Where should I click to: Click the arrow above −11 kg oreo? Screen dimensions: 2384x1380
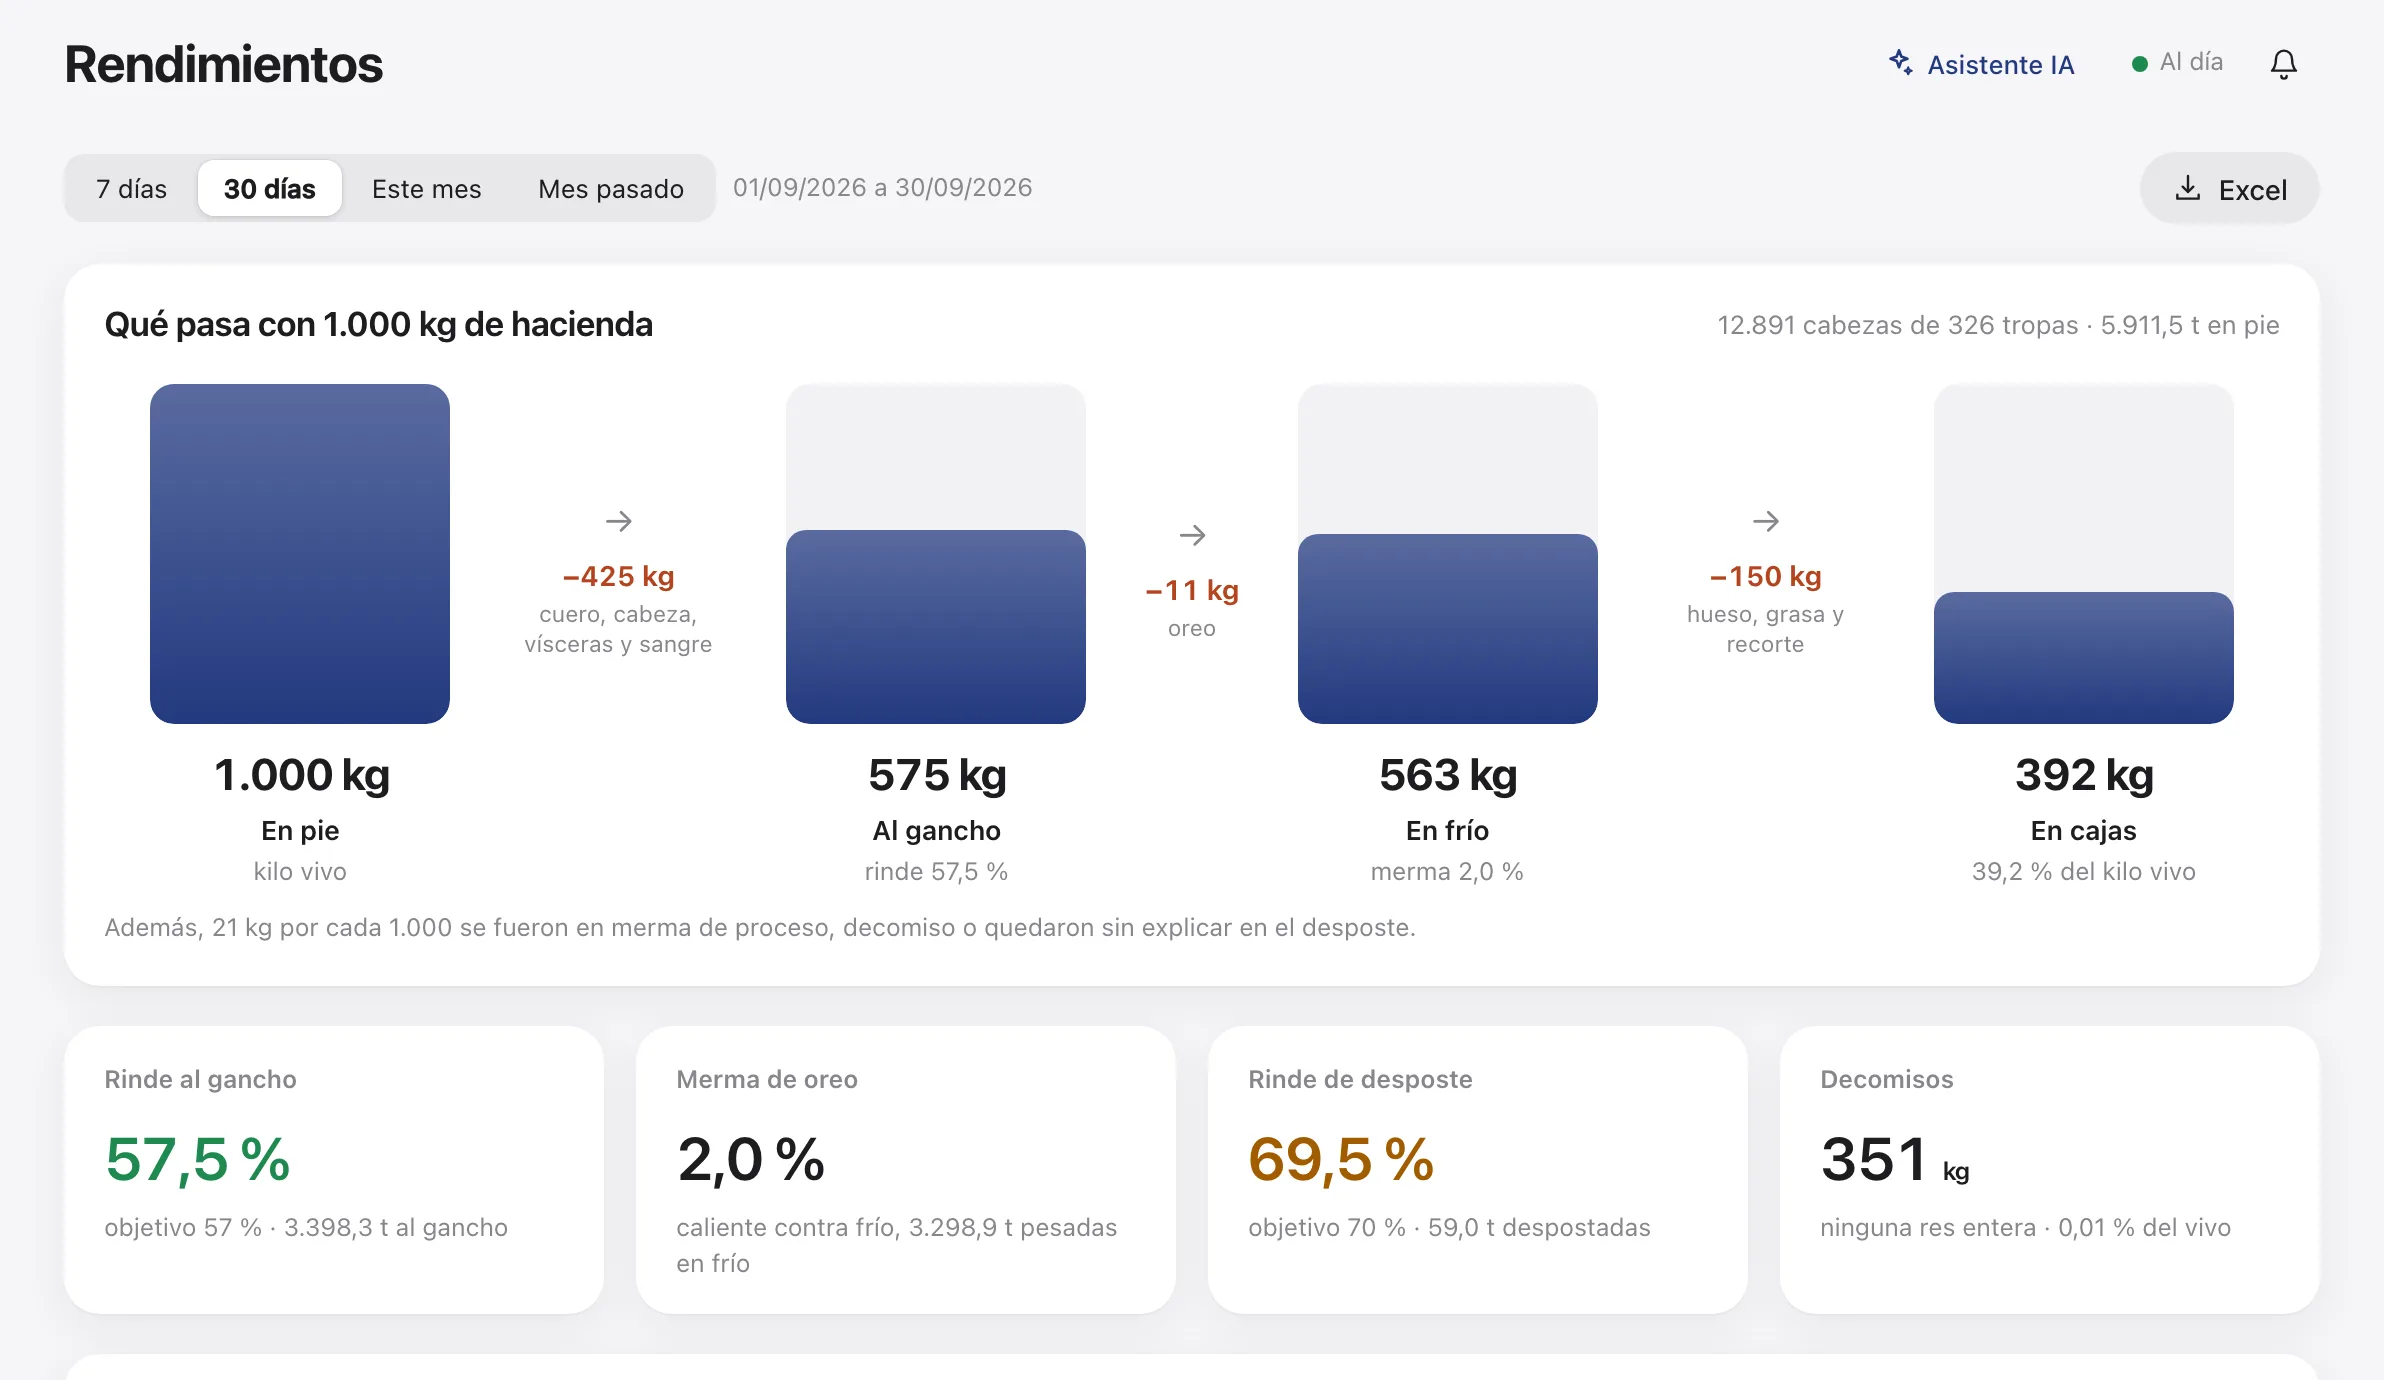(1192, 535)
